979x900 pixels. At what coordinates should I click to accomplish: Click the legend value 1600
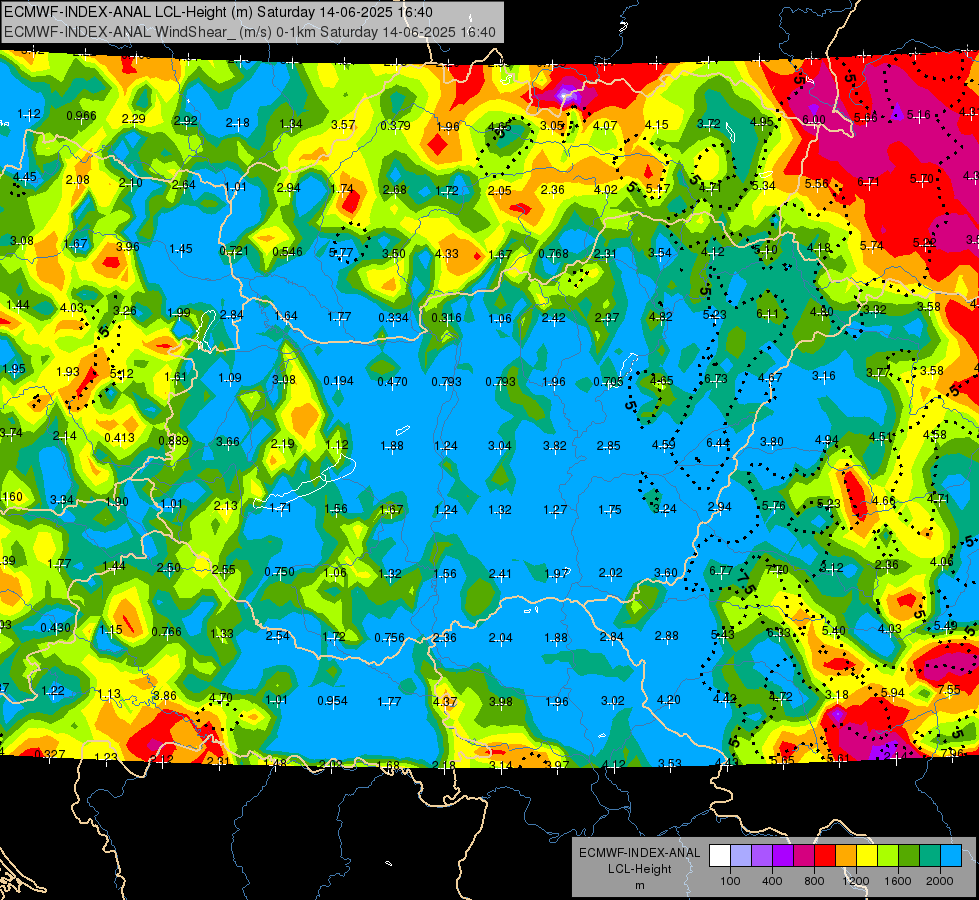[x=898, y=881]
